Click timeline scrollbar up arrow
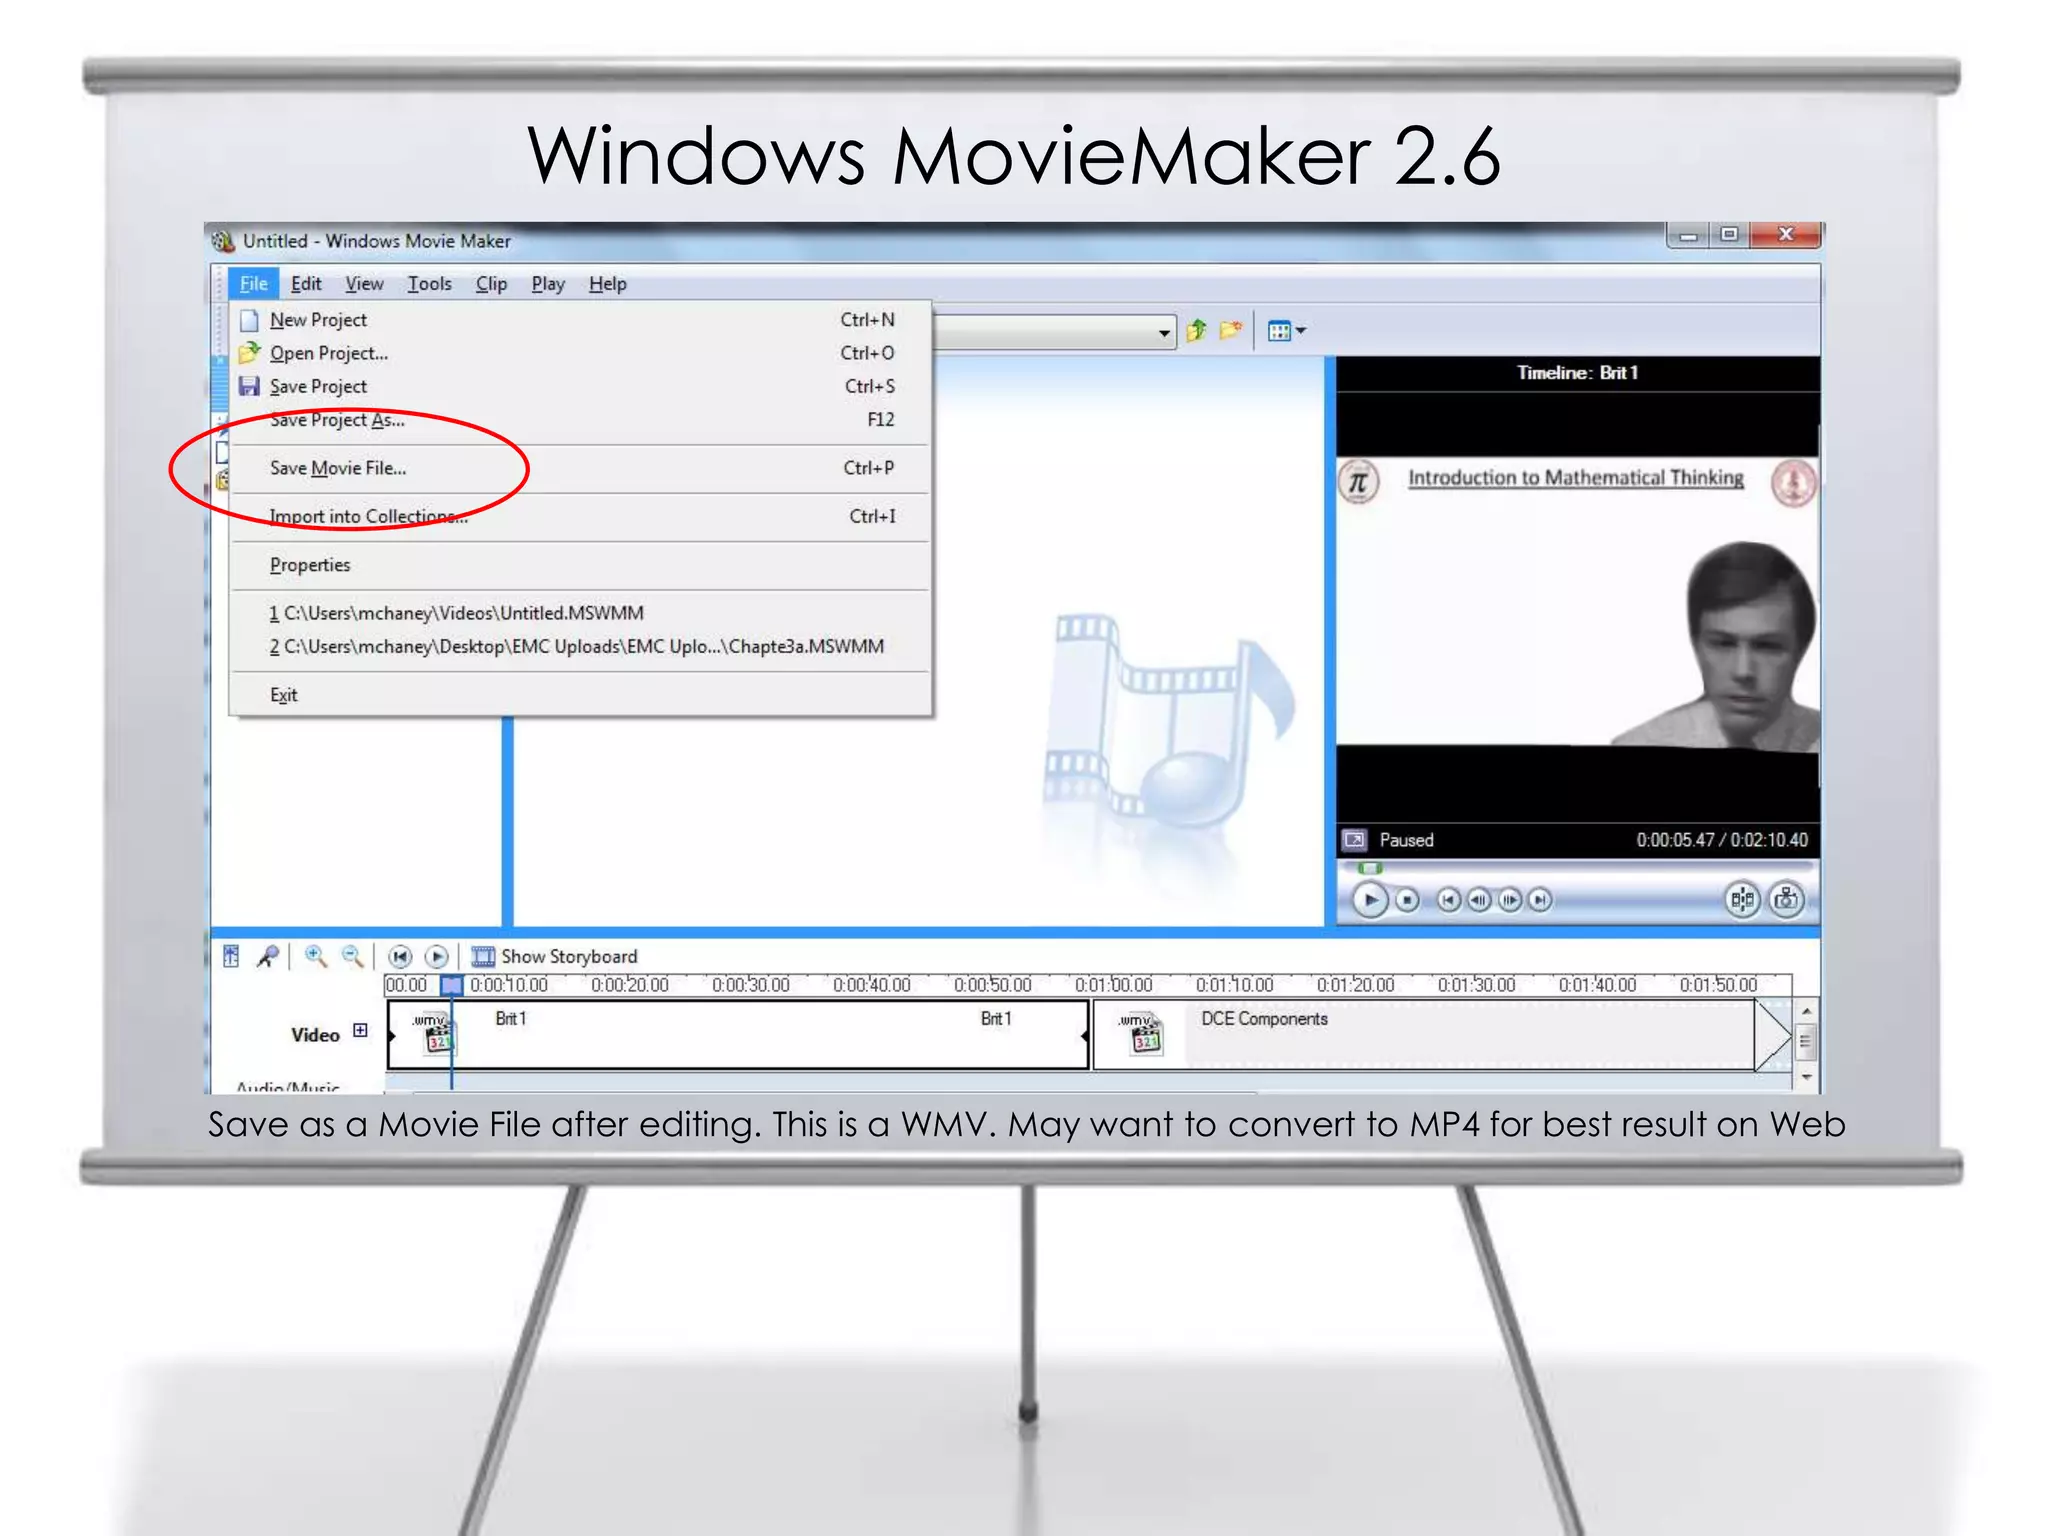Image resolution: width=2048 pixels, height=1536 pixels. 1806,1012
